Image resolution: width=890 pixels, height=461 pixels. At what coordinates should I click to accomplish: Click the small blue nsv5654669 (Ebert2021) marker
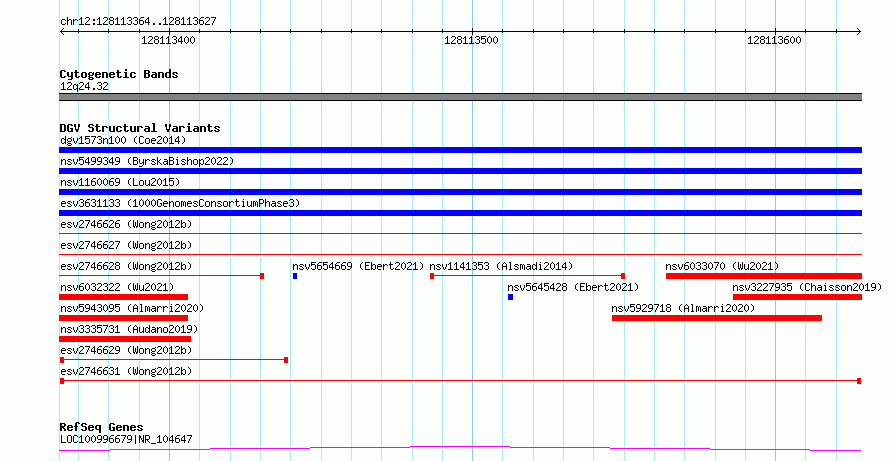[x=295, y=276]
